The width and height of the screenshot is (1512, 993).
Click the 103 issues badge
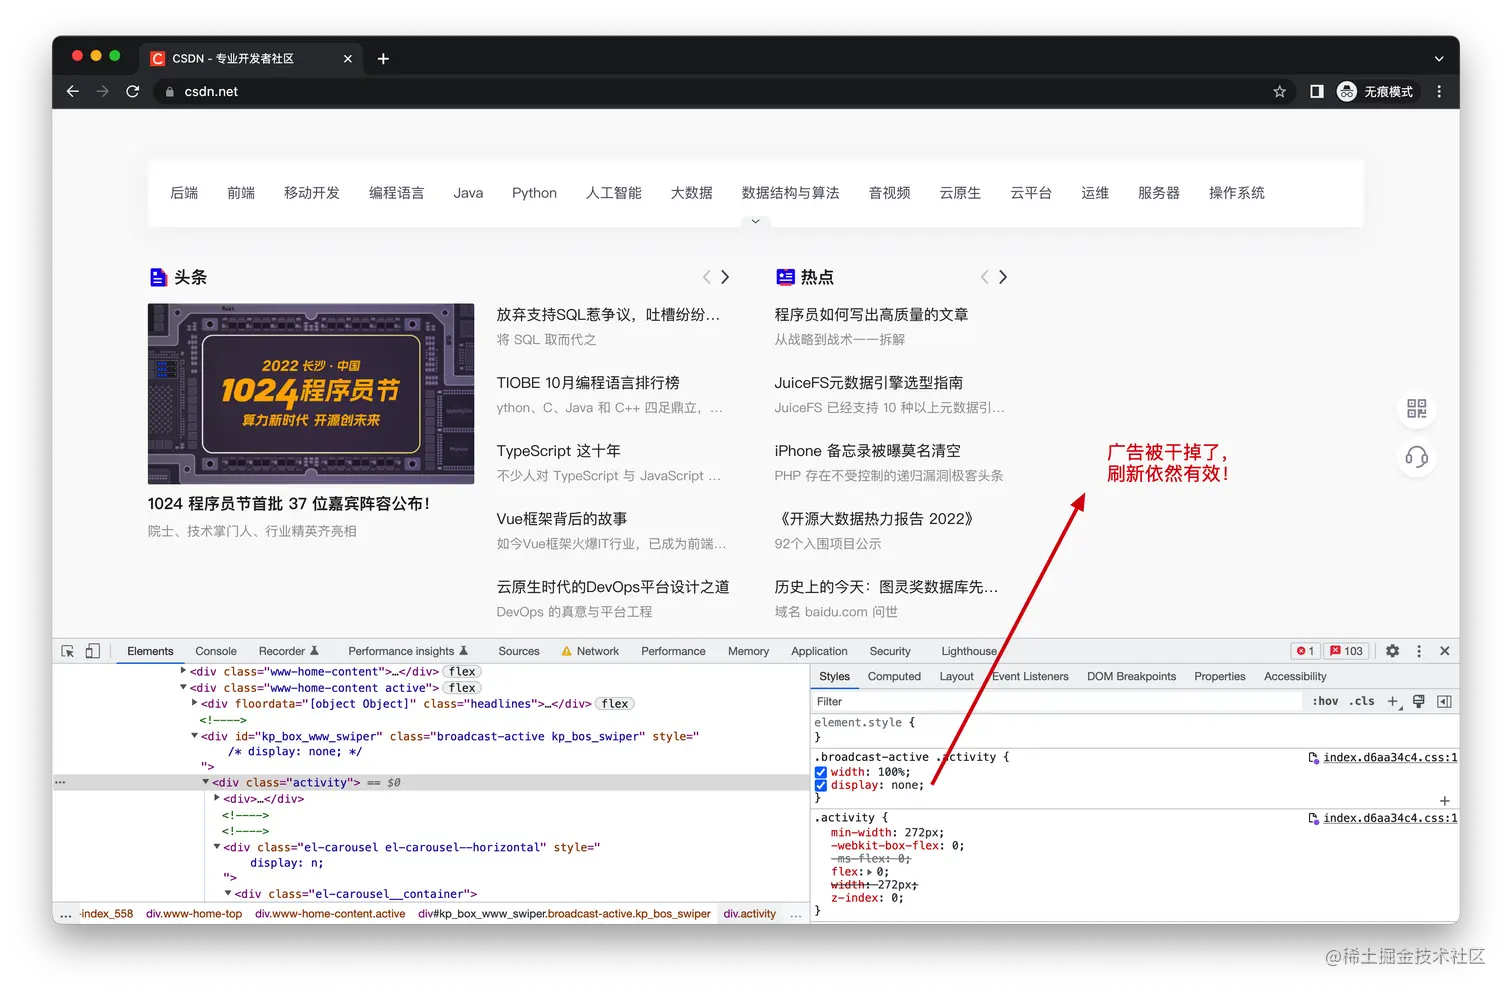click(x=1347, y=651)
